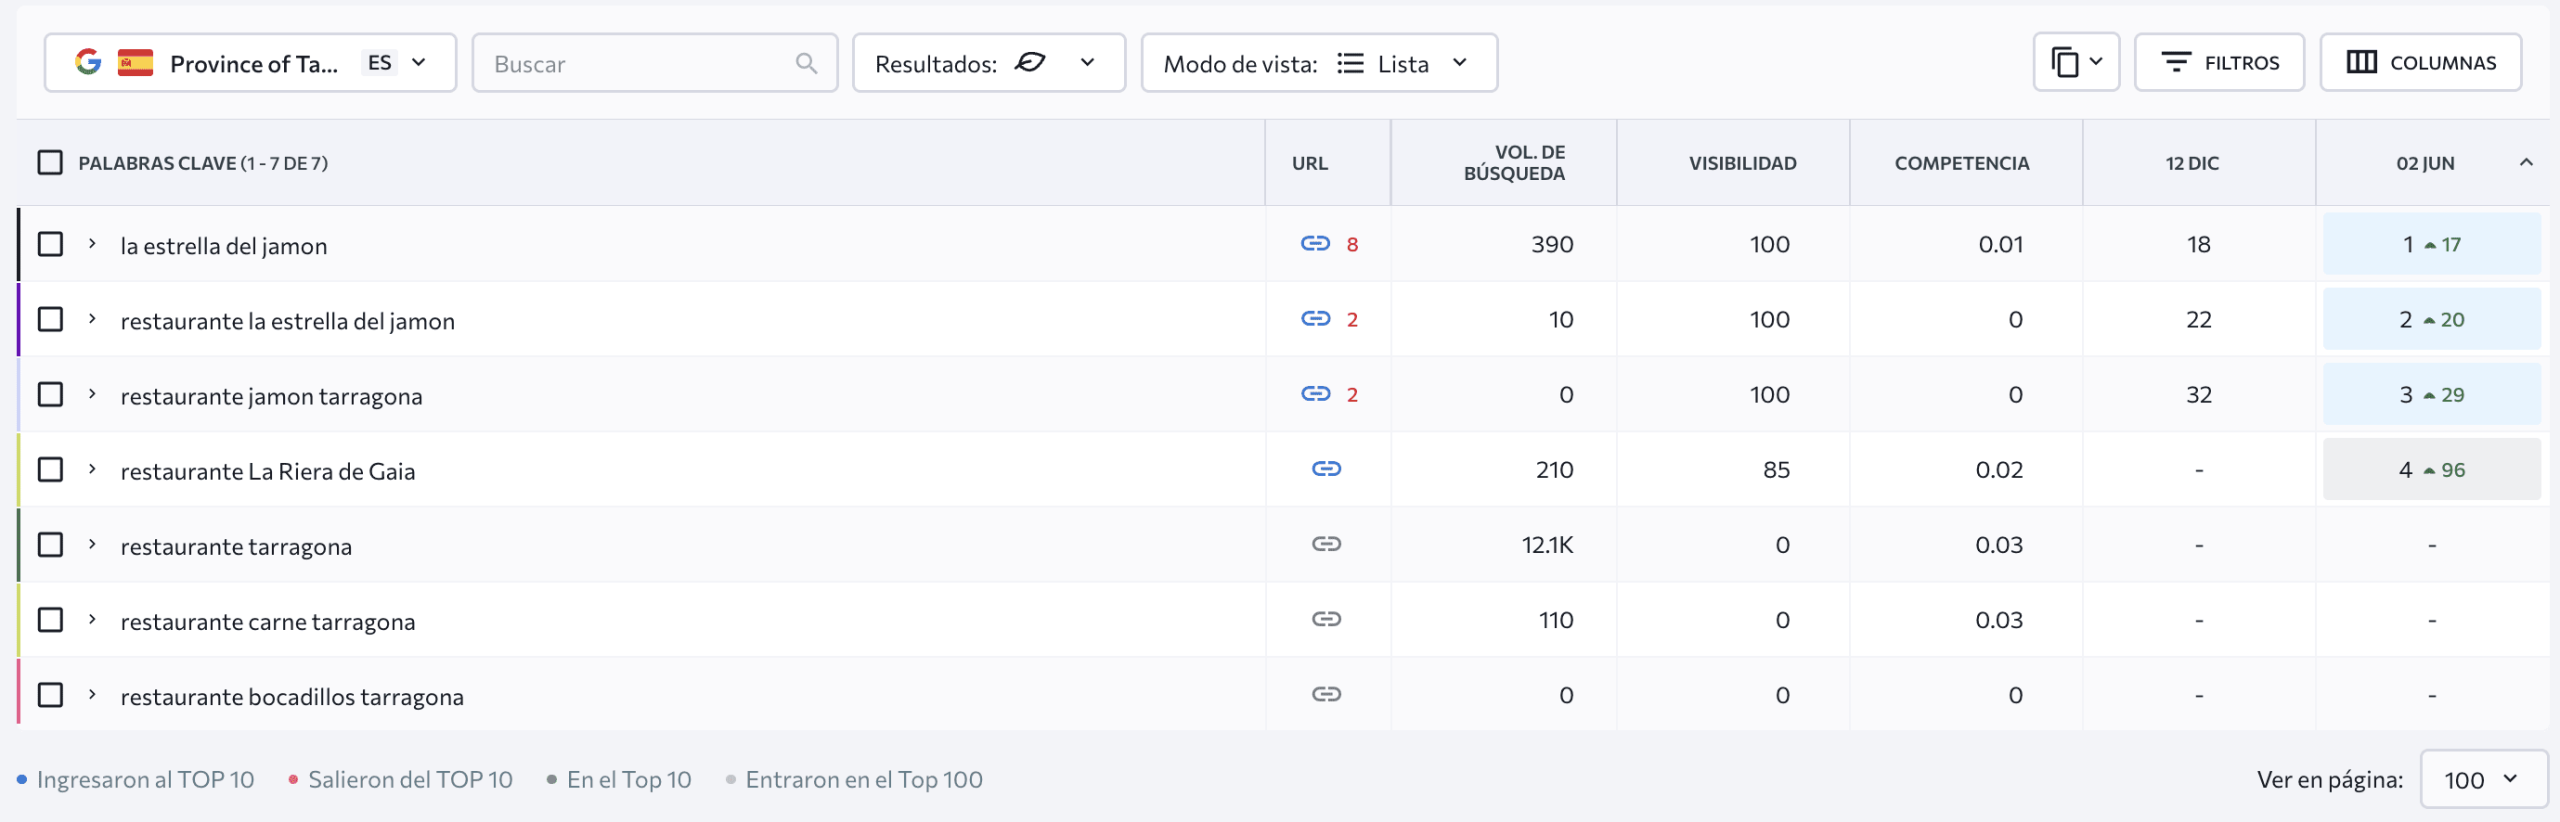The width and height of the screenshot is (2560, 822).
Task: Open Province of Tarragona search engine dropdown
Action: (x=250, y=62)
